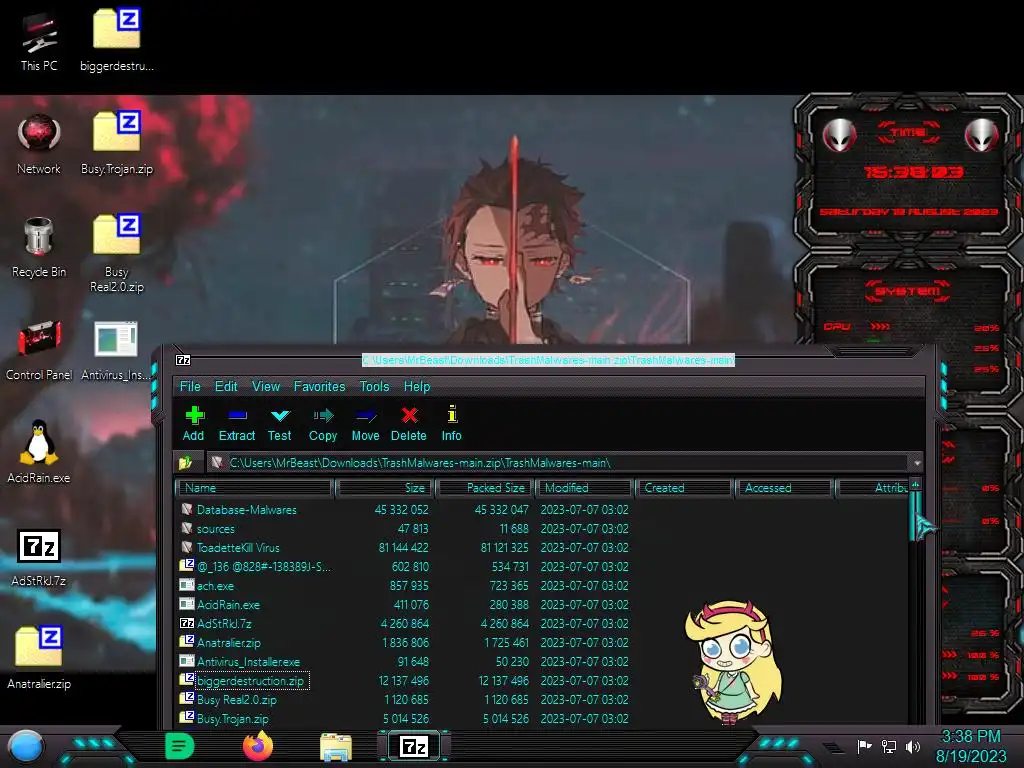Click the network tray icon
This screenshot has height=768, width=1024.
tap(889, 746)
